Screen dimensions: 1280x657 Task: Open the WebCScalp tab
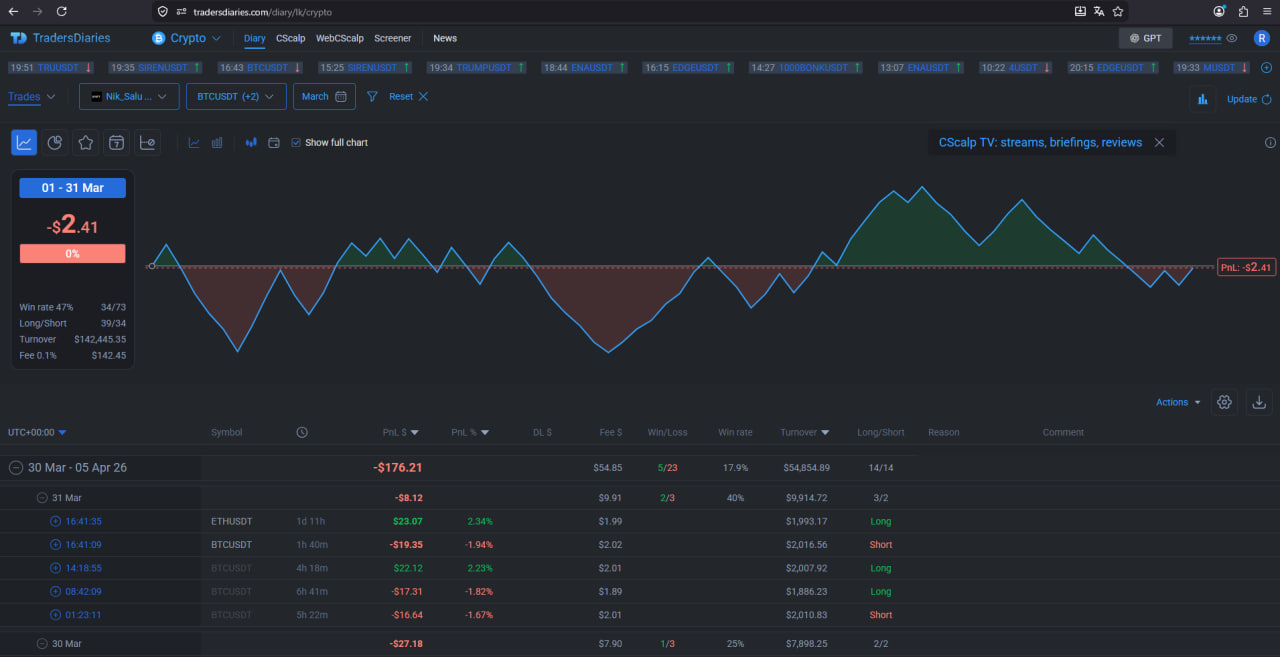[340, 38]
